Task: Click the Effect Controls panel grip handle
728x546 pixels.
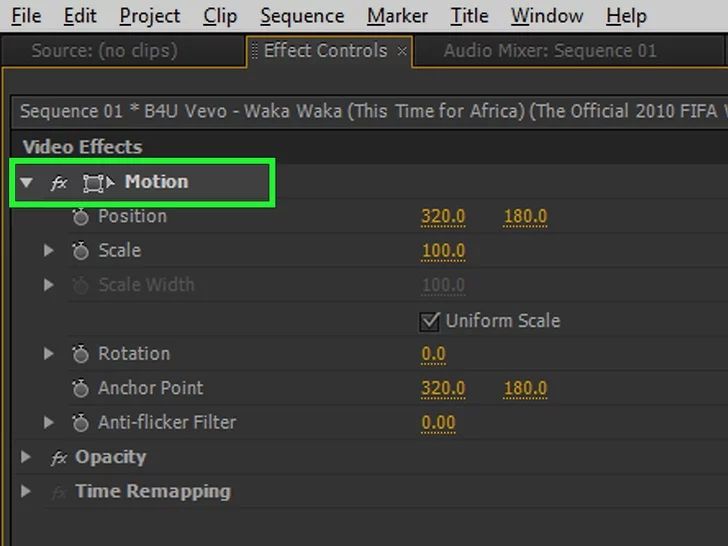Action: coord(254,51)
